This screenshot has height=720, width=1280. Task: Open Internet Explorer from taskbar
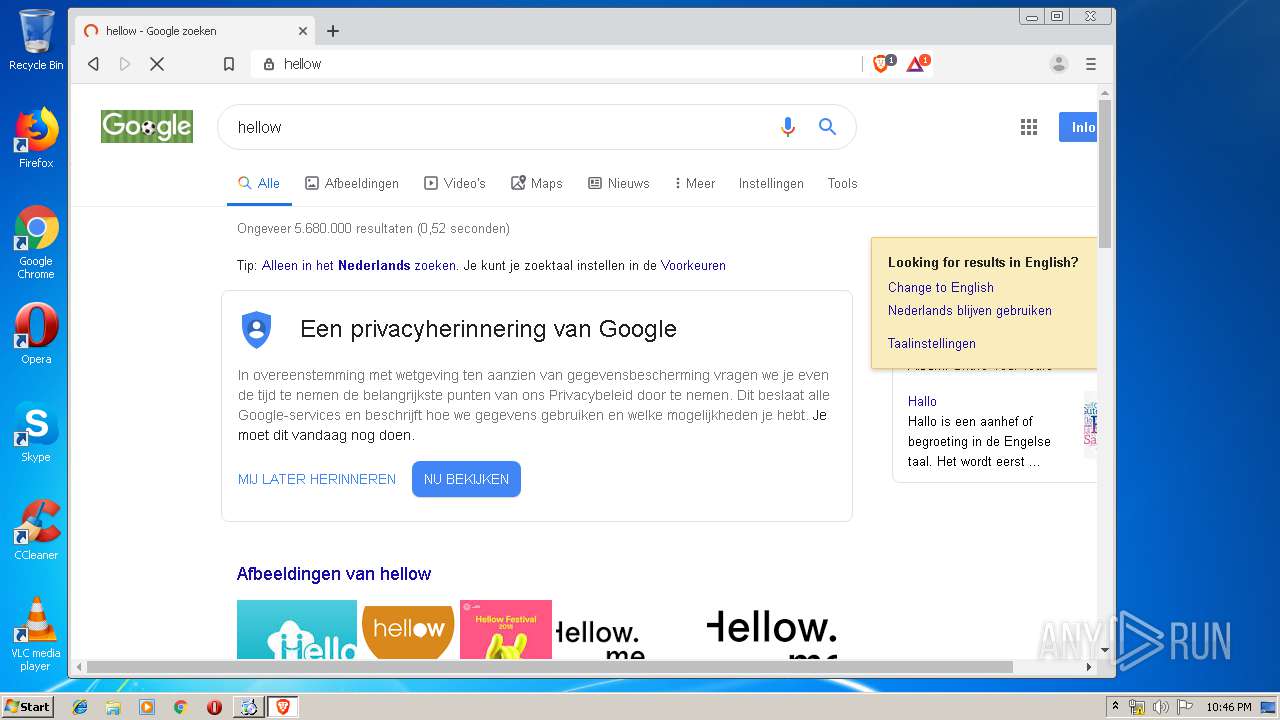point(80,707)
